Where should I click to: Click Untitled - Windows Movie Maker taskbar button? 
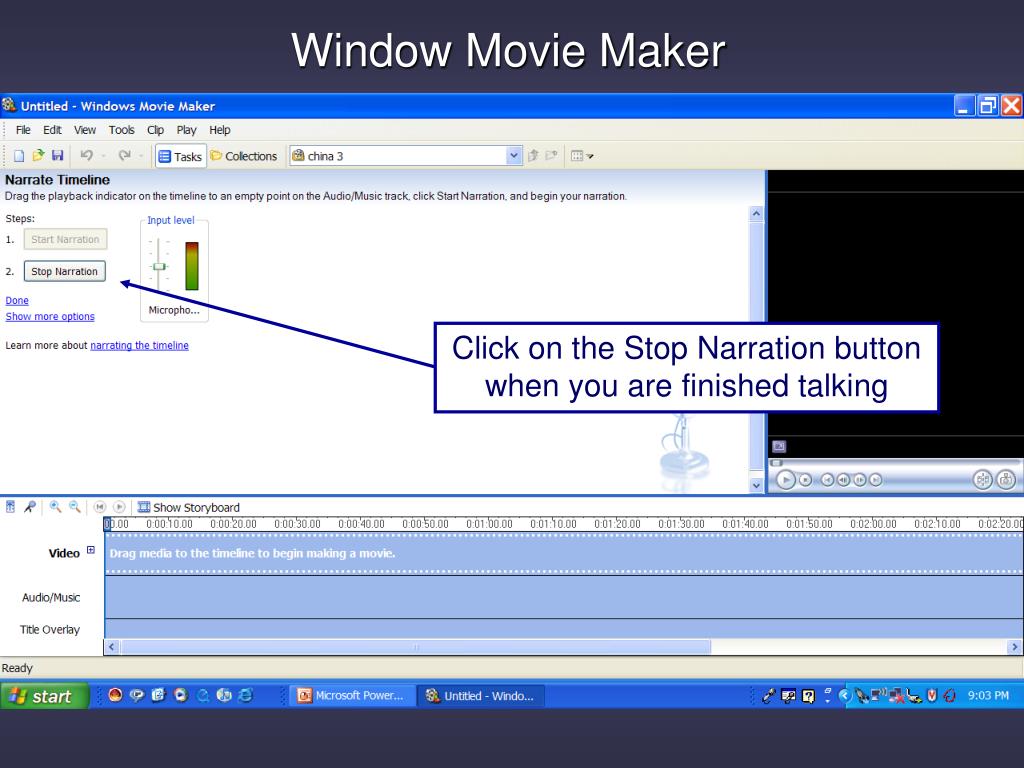[481, 696]
